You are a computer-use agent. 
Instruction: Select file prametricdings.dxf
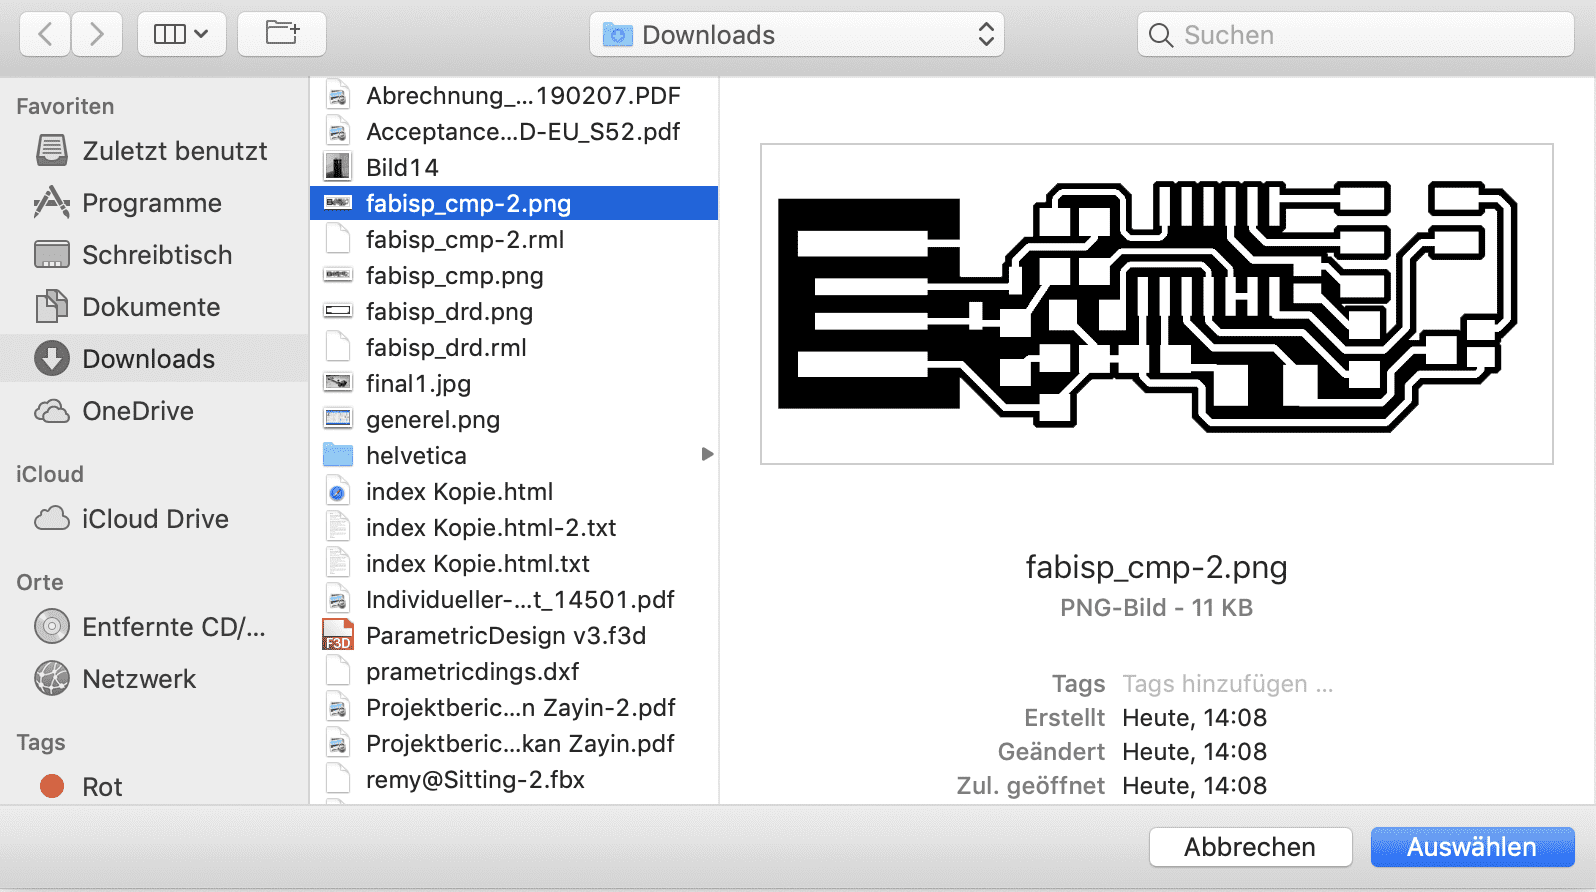pos(514,671)
